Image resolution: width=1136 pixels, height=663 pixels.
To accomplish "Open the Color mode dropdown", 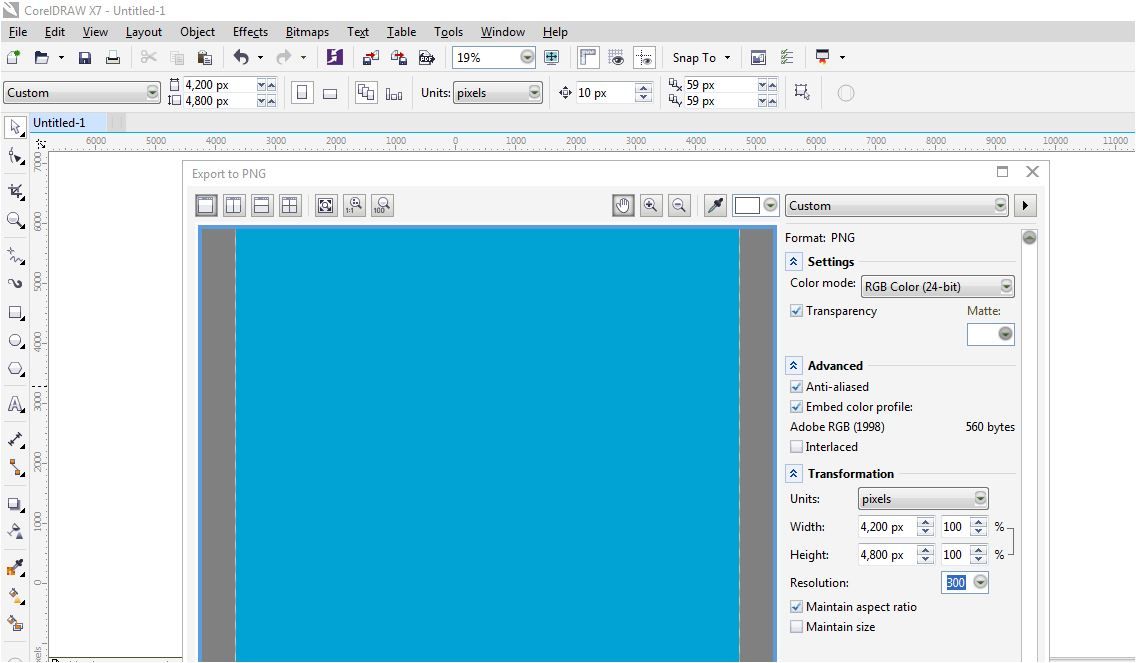I will (937, 287).
